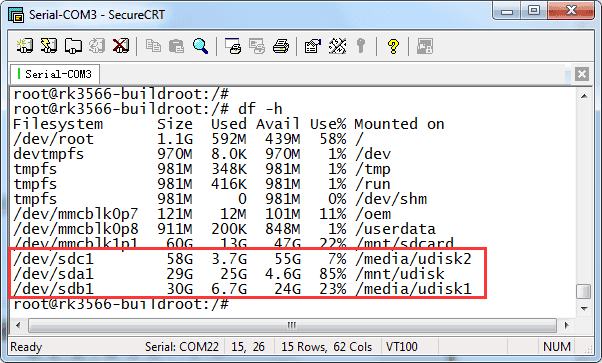Viewport: 602px width, 363px height.
Task: Click the Quick Connect lightning icon
Action: pos(49,46)
